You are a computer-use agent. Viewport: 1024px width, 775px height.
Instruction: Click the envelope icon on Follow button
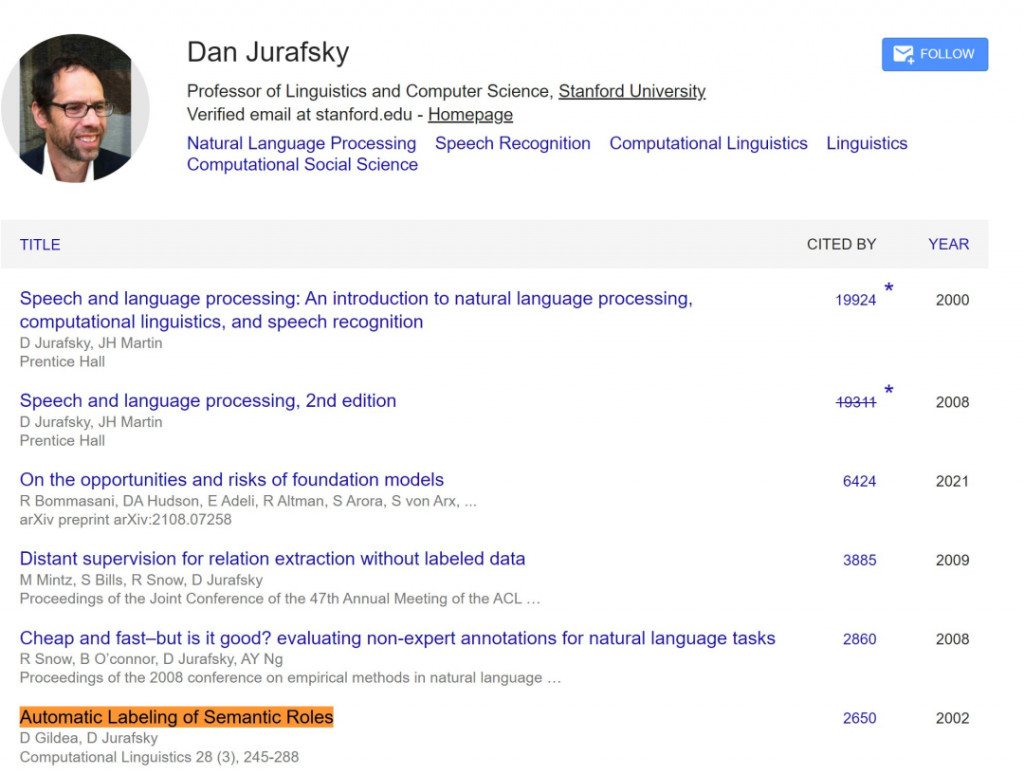click(904, 54)
